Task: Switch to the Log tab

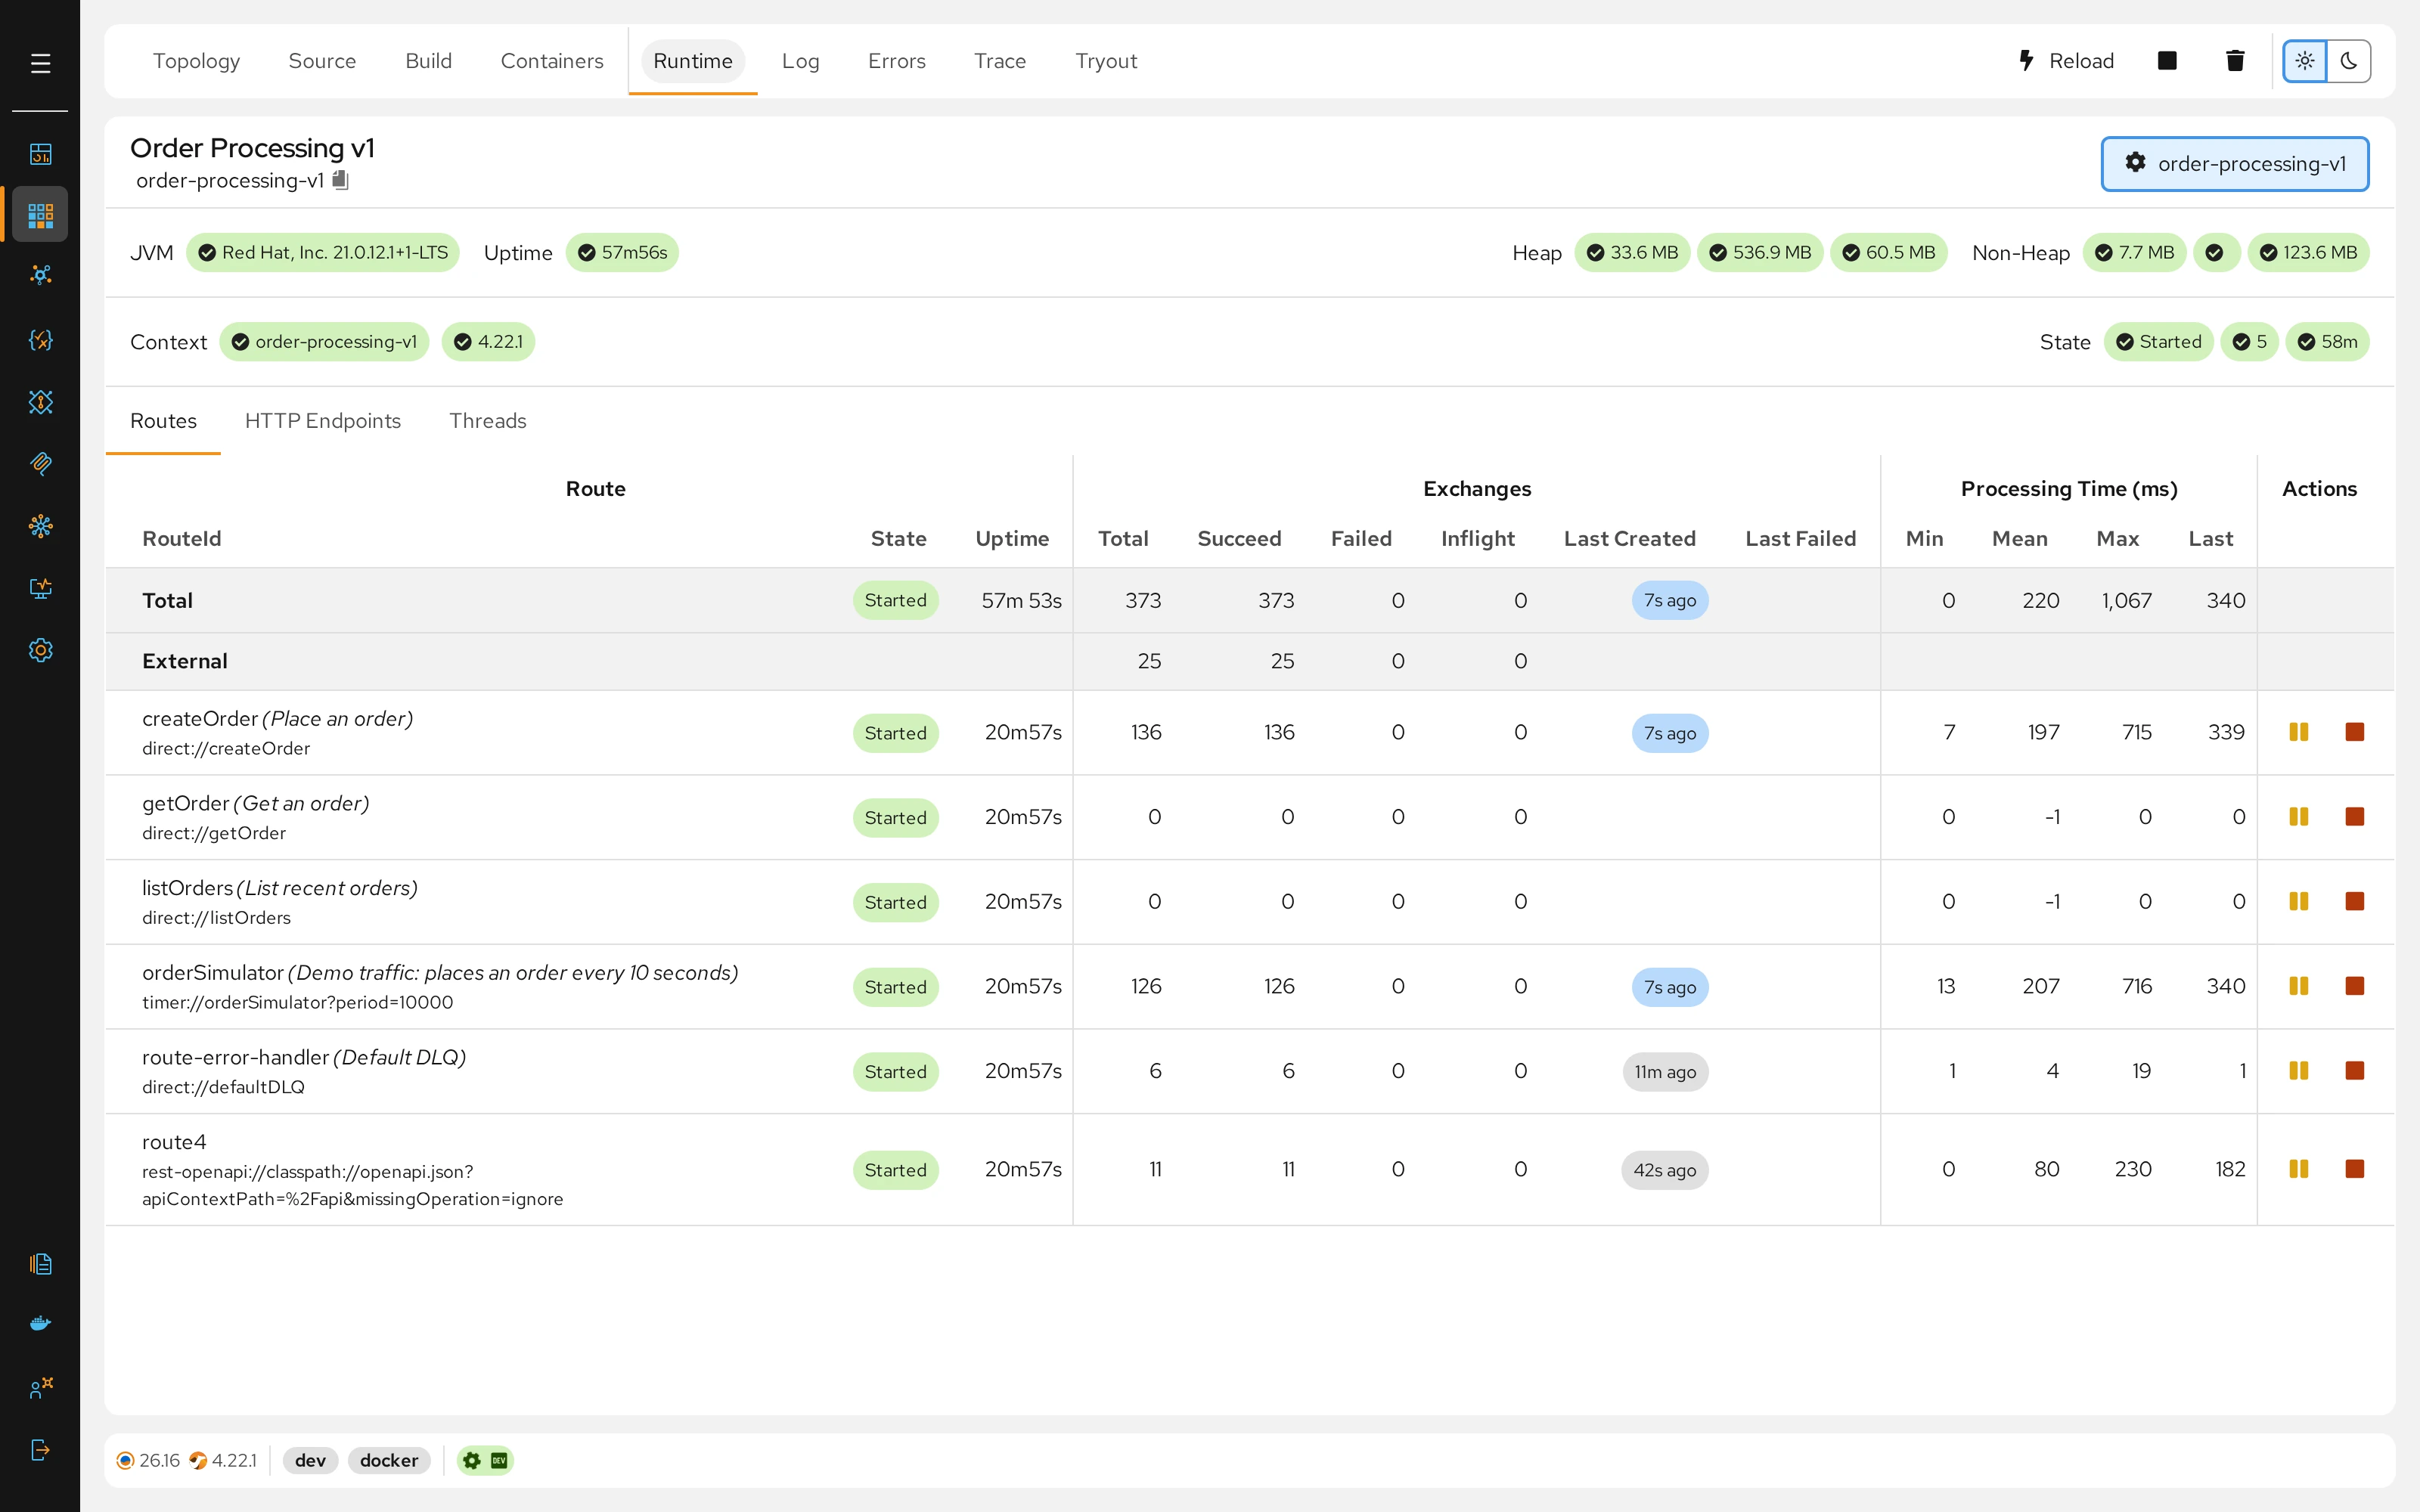Action: (800, 61)
